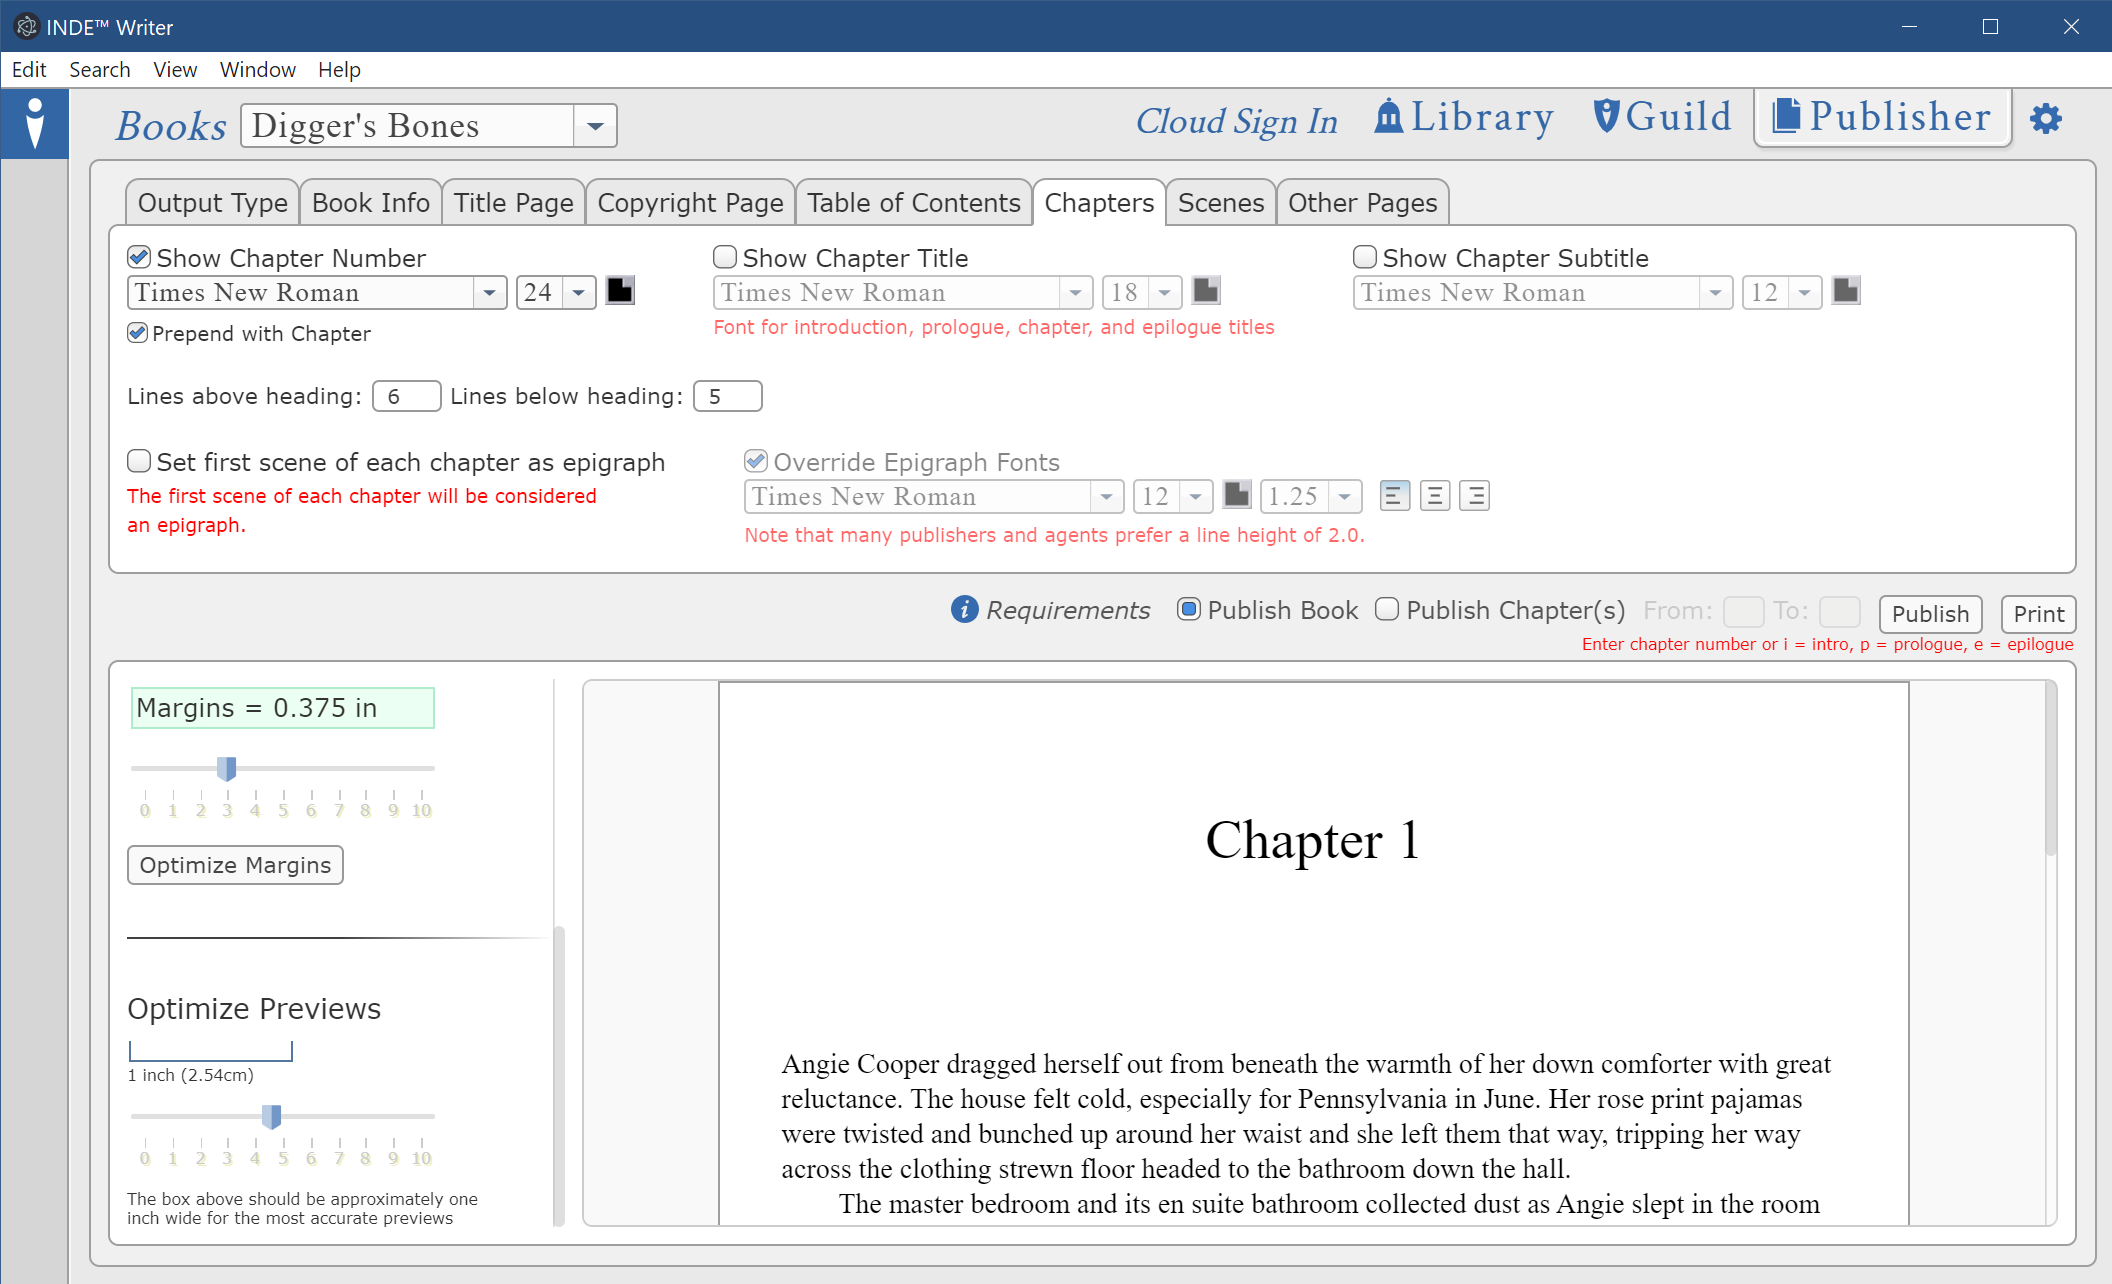Viewport: 2112px width, 1284px height.
Task: Open the Library section
Action: [1464, 118]
